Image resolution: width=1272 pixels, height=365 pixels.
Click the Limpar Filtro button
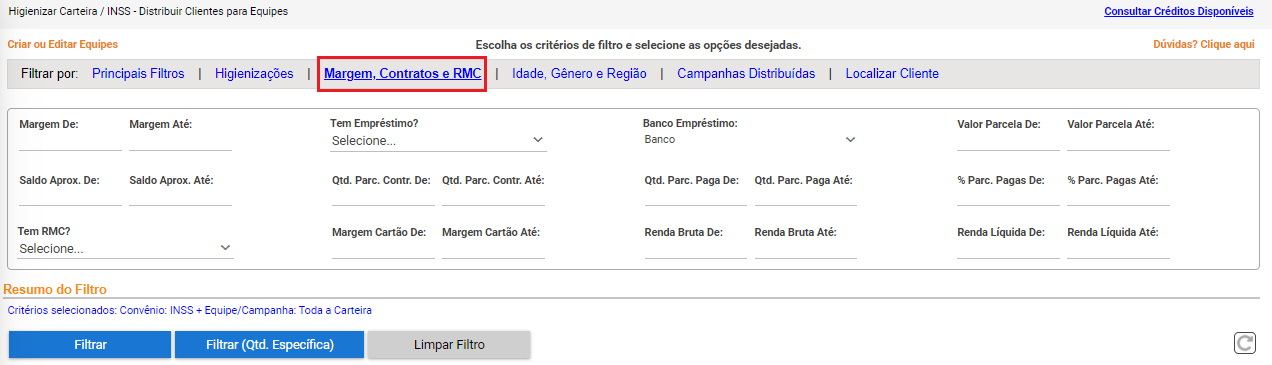[x=449, y=345]
